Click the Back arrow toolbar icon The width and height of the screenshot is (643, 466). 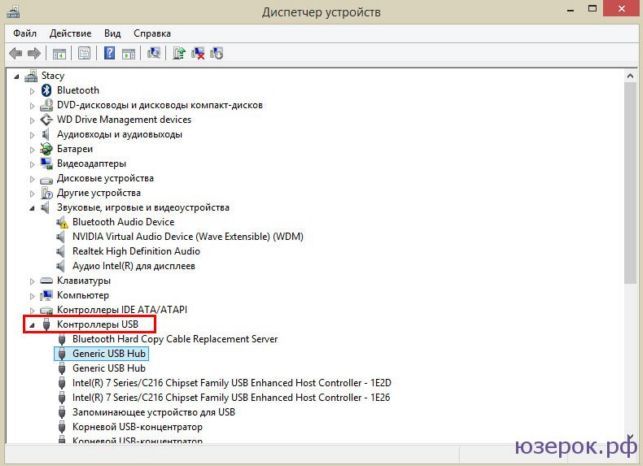click(16, 53)
